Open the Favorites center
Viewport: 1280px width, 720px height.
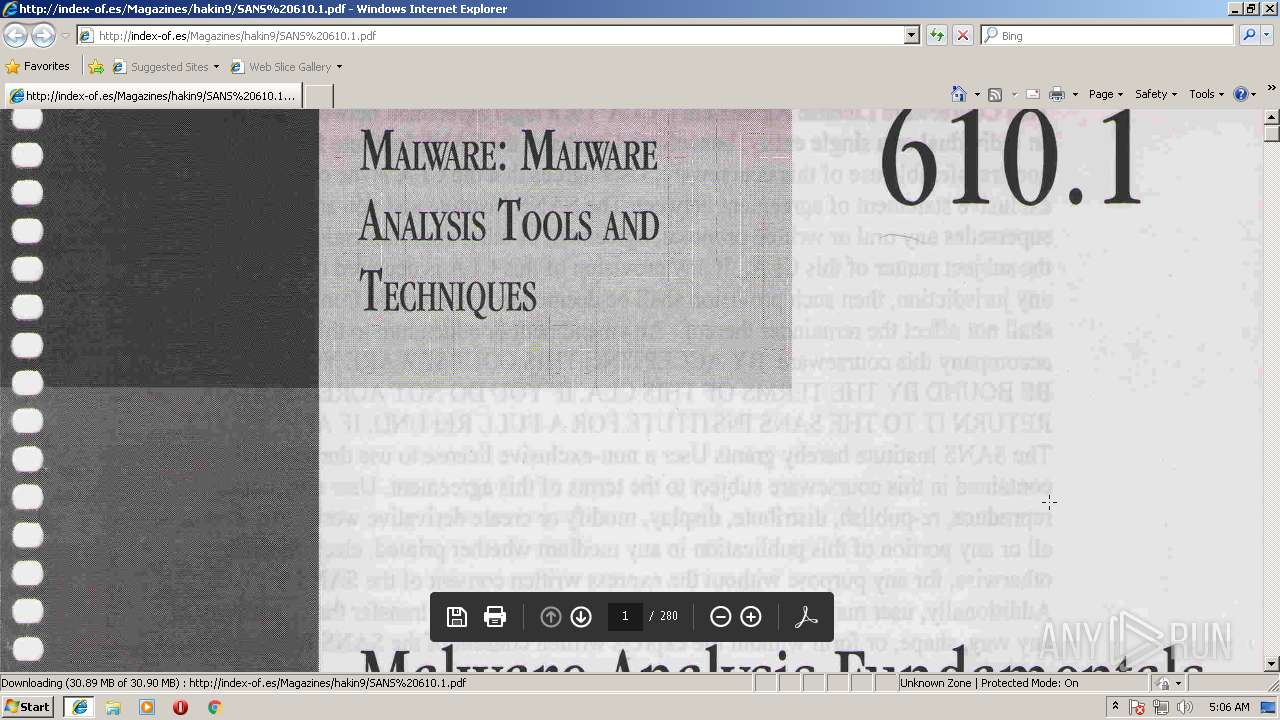pyautogui.click(x=37, y=66)
